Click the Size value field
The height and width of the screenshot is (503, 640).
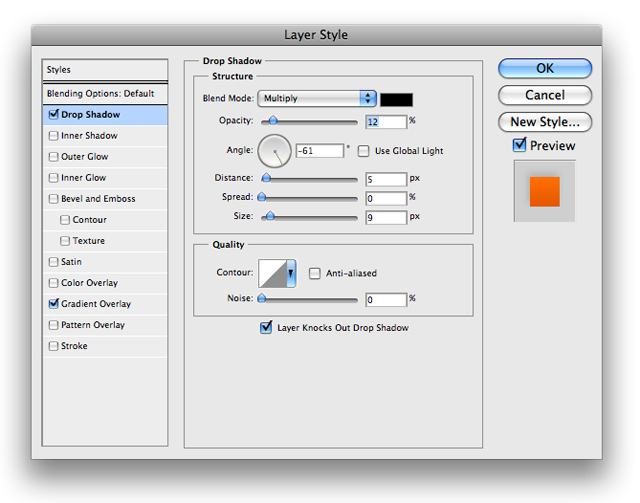pos(386,218)
